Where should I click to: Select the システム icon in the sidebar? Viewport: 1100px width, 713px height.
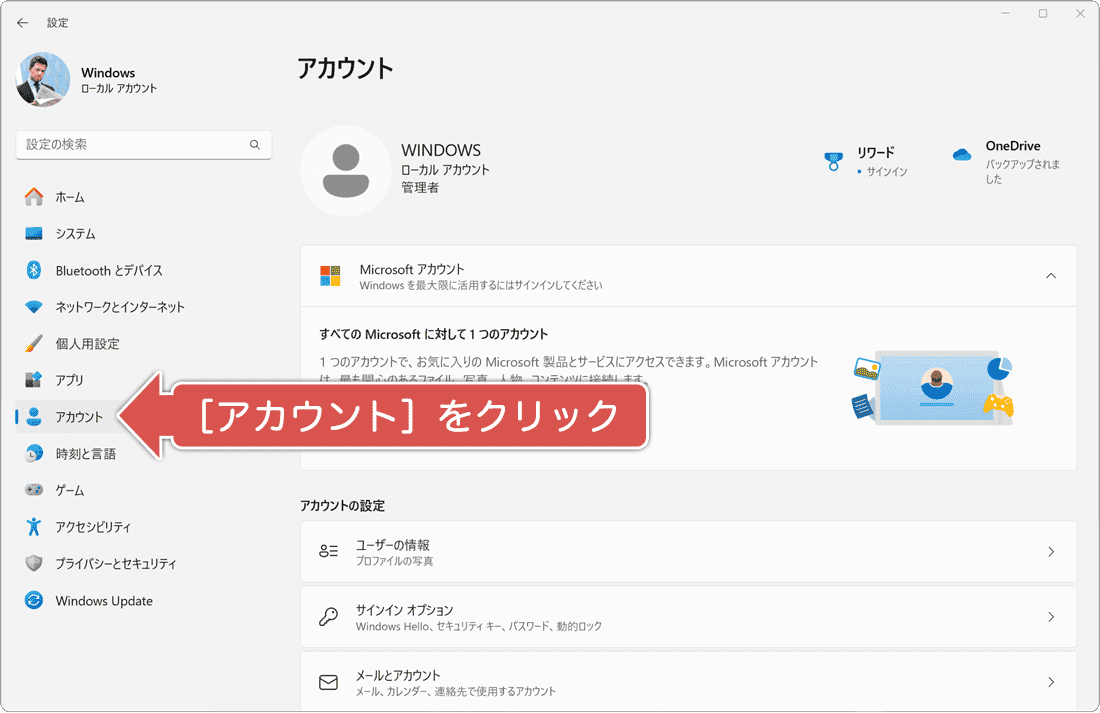(34, 233)
